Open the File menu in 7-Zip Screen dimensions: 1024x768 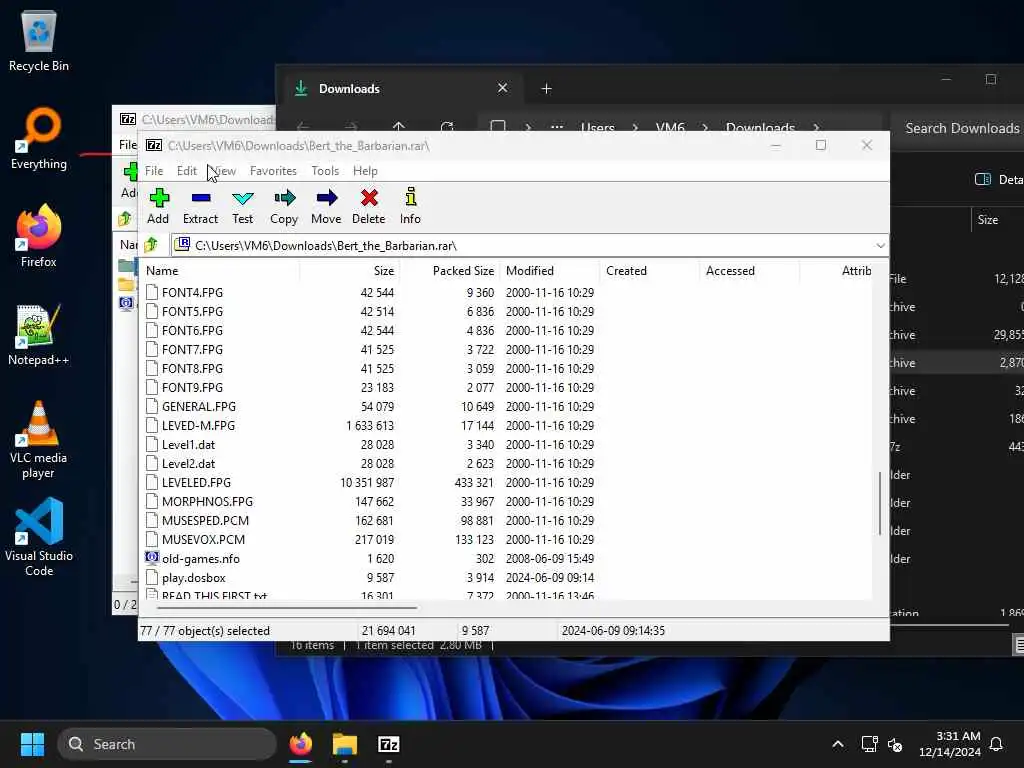pyautogui.click(x=153, y=170)
